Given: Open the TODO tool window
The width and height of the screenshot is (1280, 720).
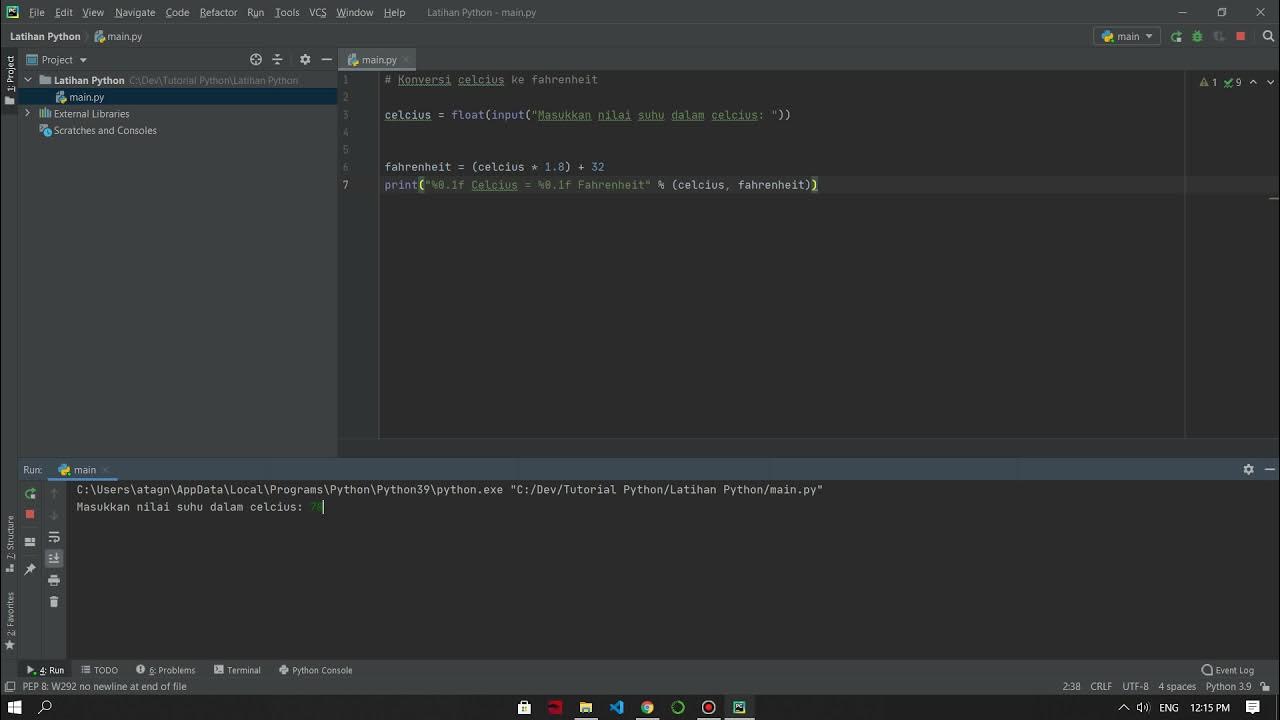Looking at the screenshot, I should tap(99, 670).
